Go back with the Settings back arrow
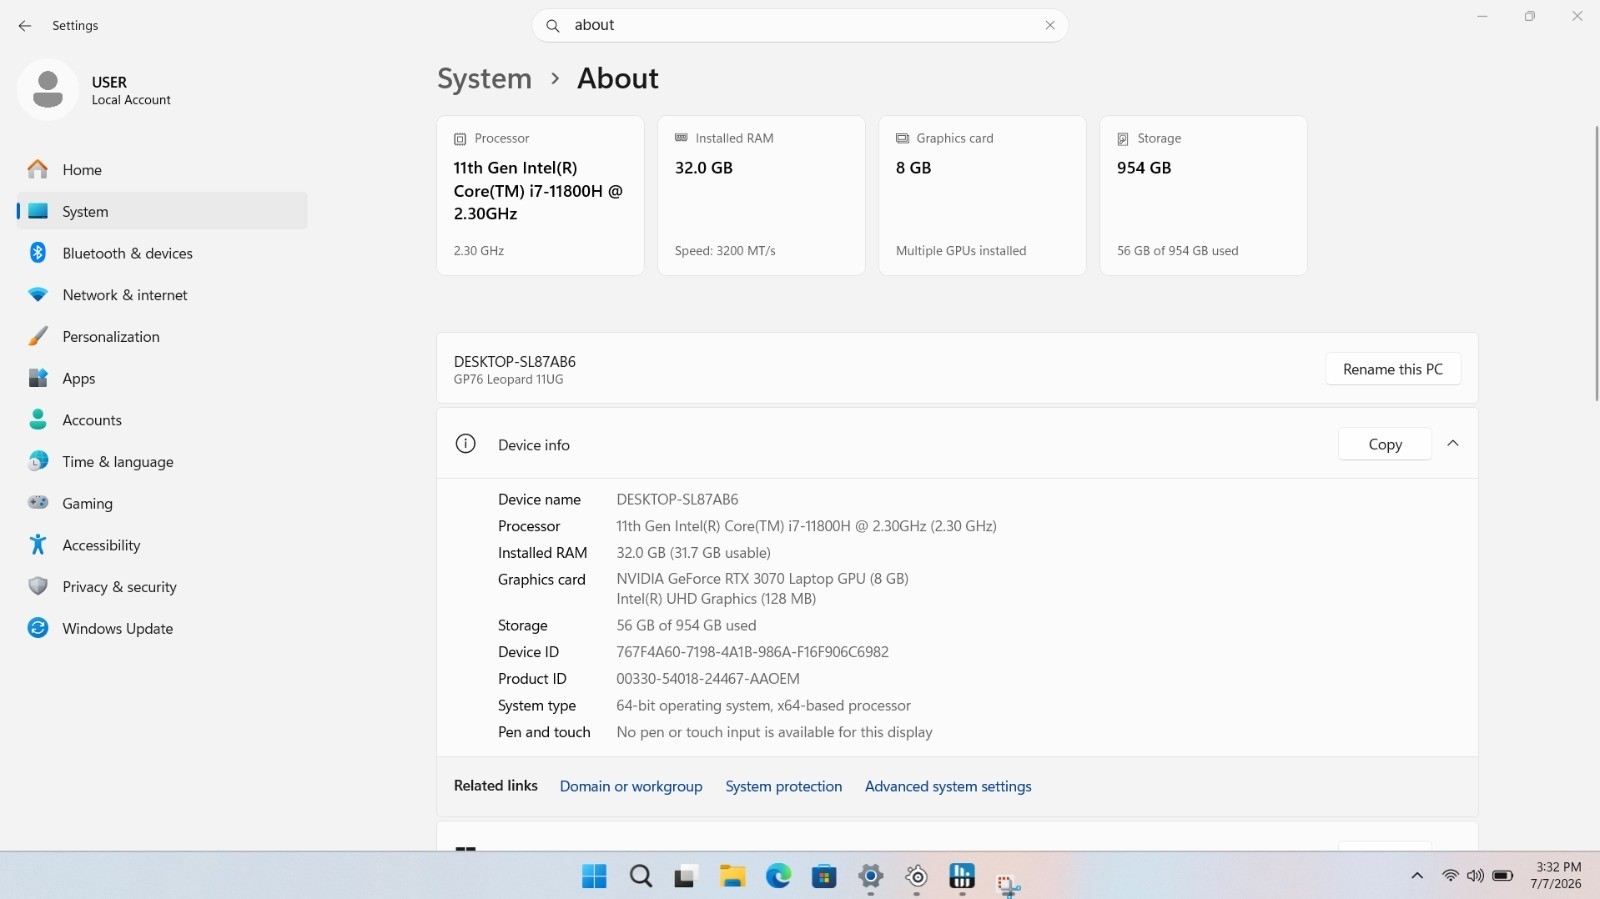The width and height of the screenshot is (1600, 899). pos(25,26)
